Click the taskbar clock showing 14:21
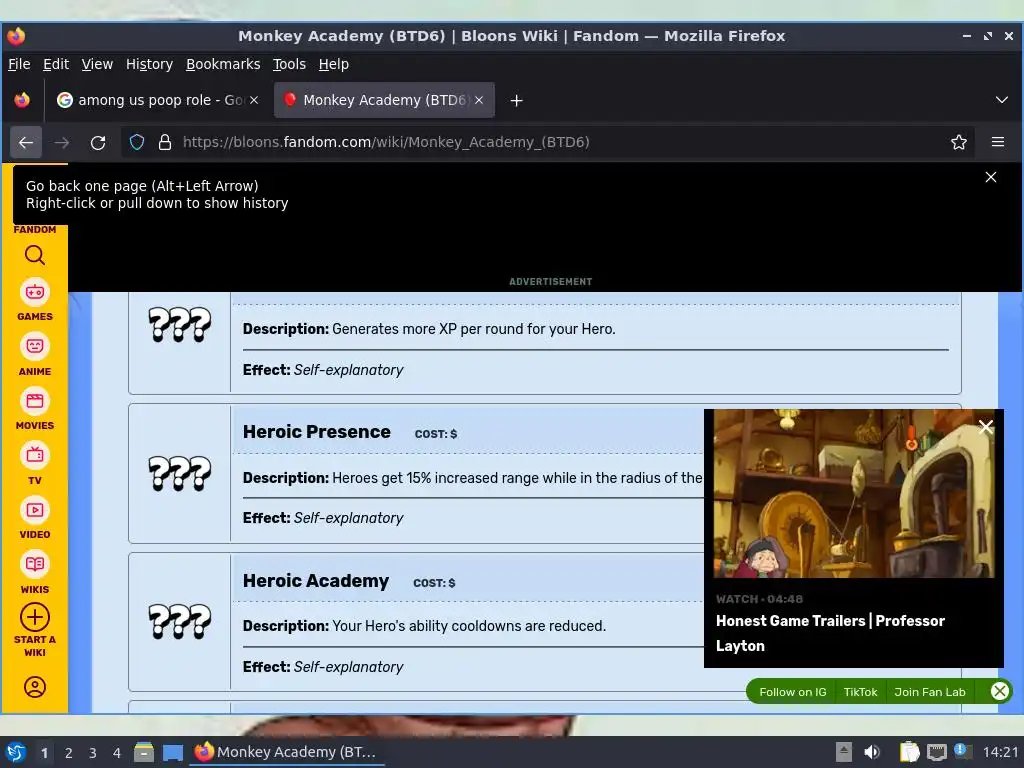The image size is (1024, 768). [1000, 752]
